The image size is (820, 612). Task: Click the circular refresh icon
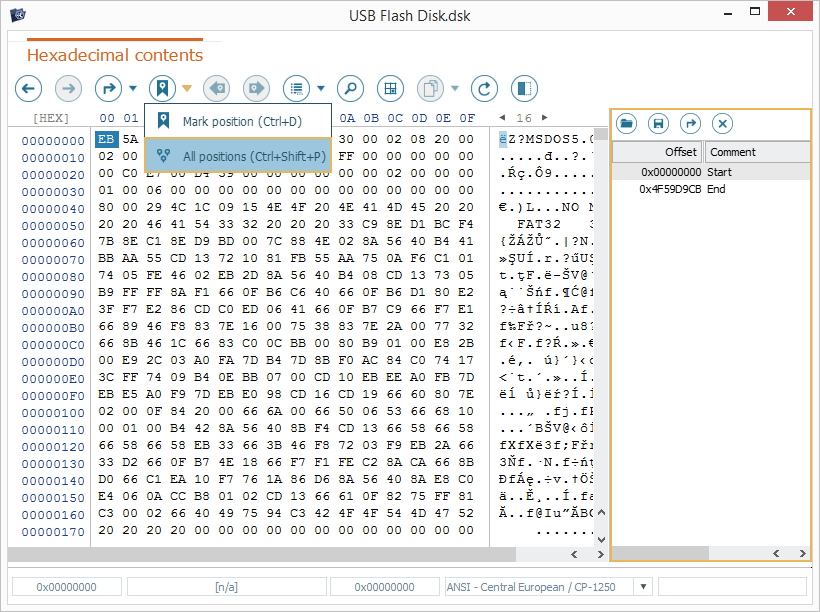(484, 88)
